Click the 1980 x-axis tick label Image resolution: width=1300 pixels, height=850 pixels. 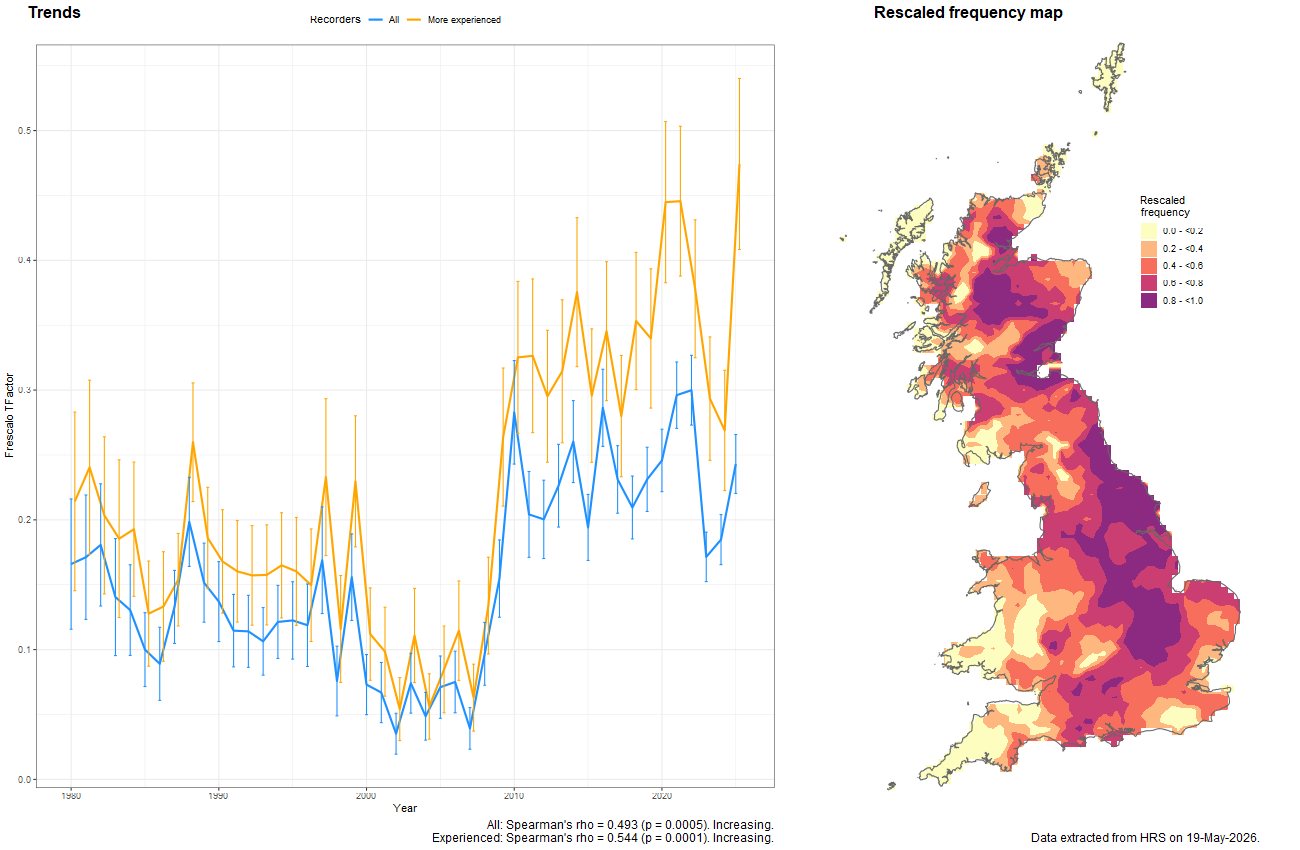pyautogui.click(x=71, y=797)
